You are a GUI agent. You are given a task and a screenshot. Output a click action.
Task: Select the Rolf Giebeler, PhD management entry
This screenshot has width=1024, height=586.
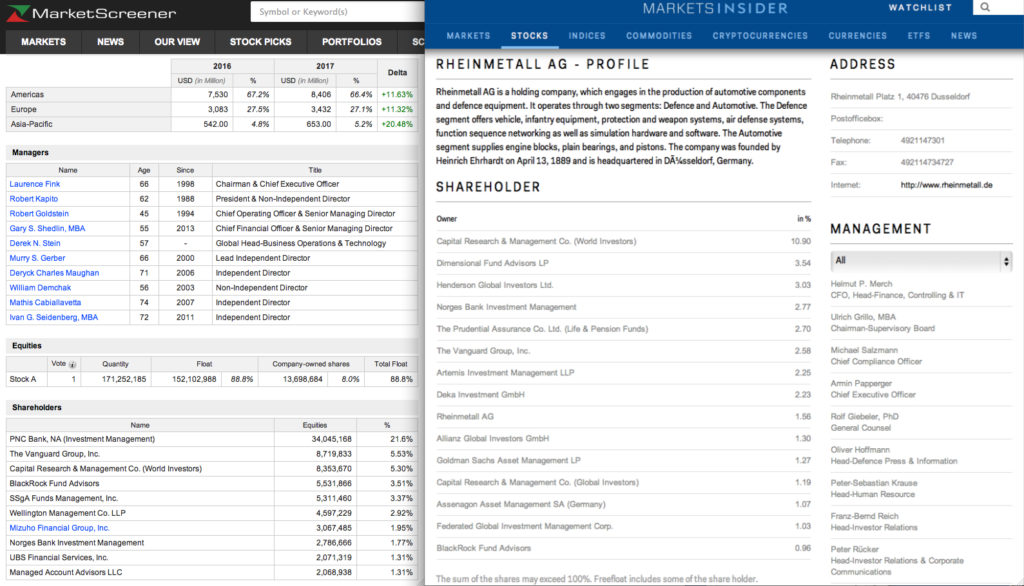865,422
